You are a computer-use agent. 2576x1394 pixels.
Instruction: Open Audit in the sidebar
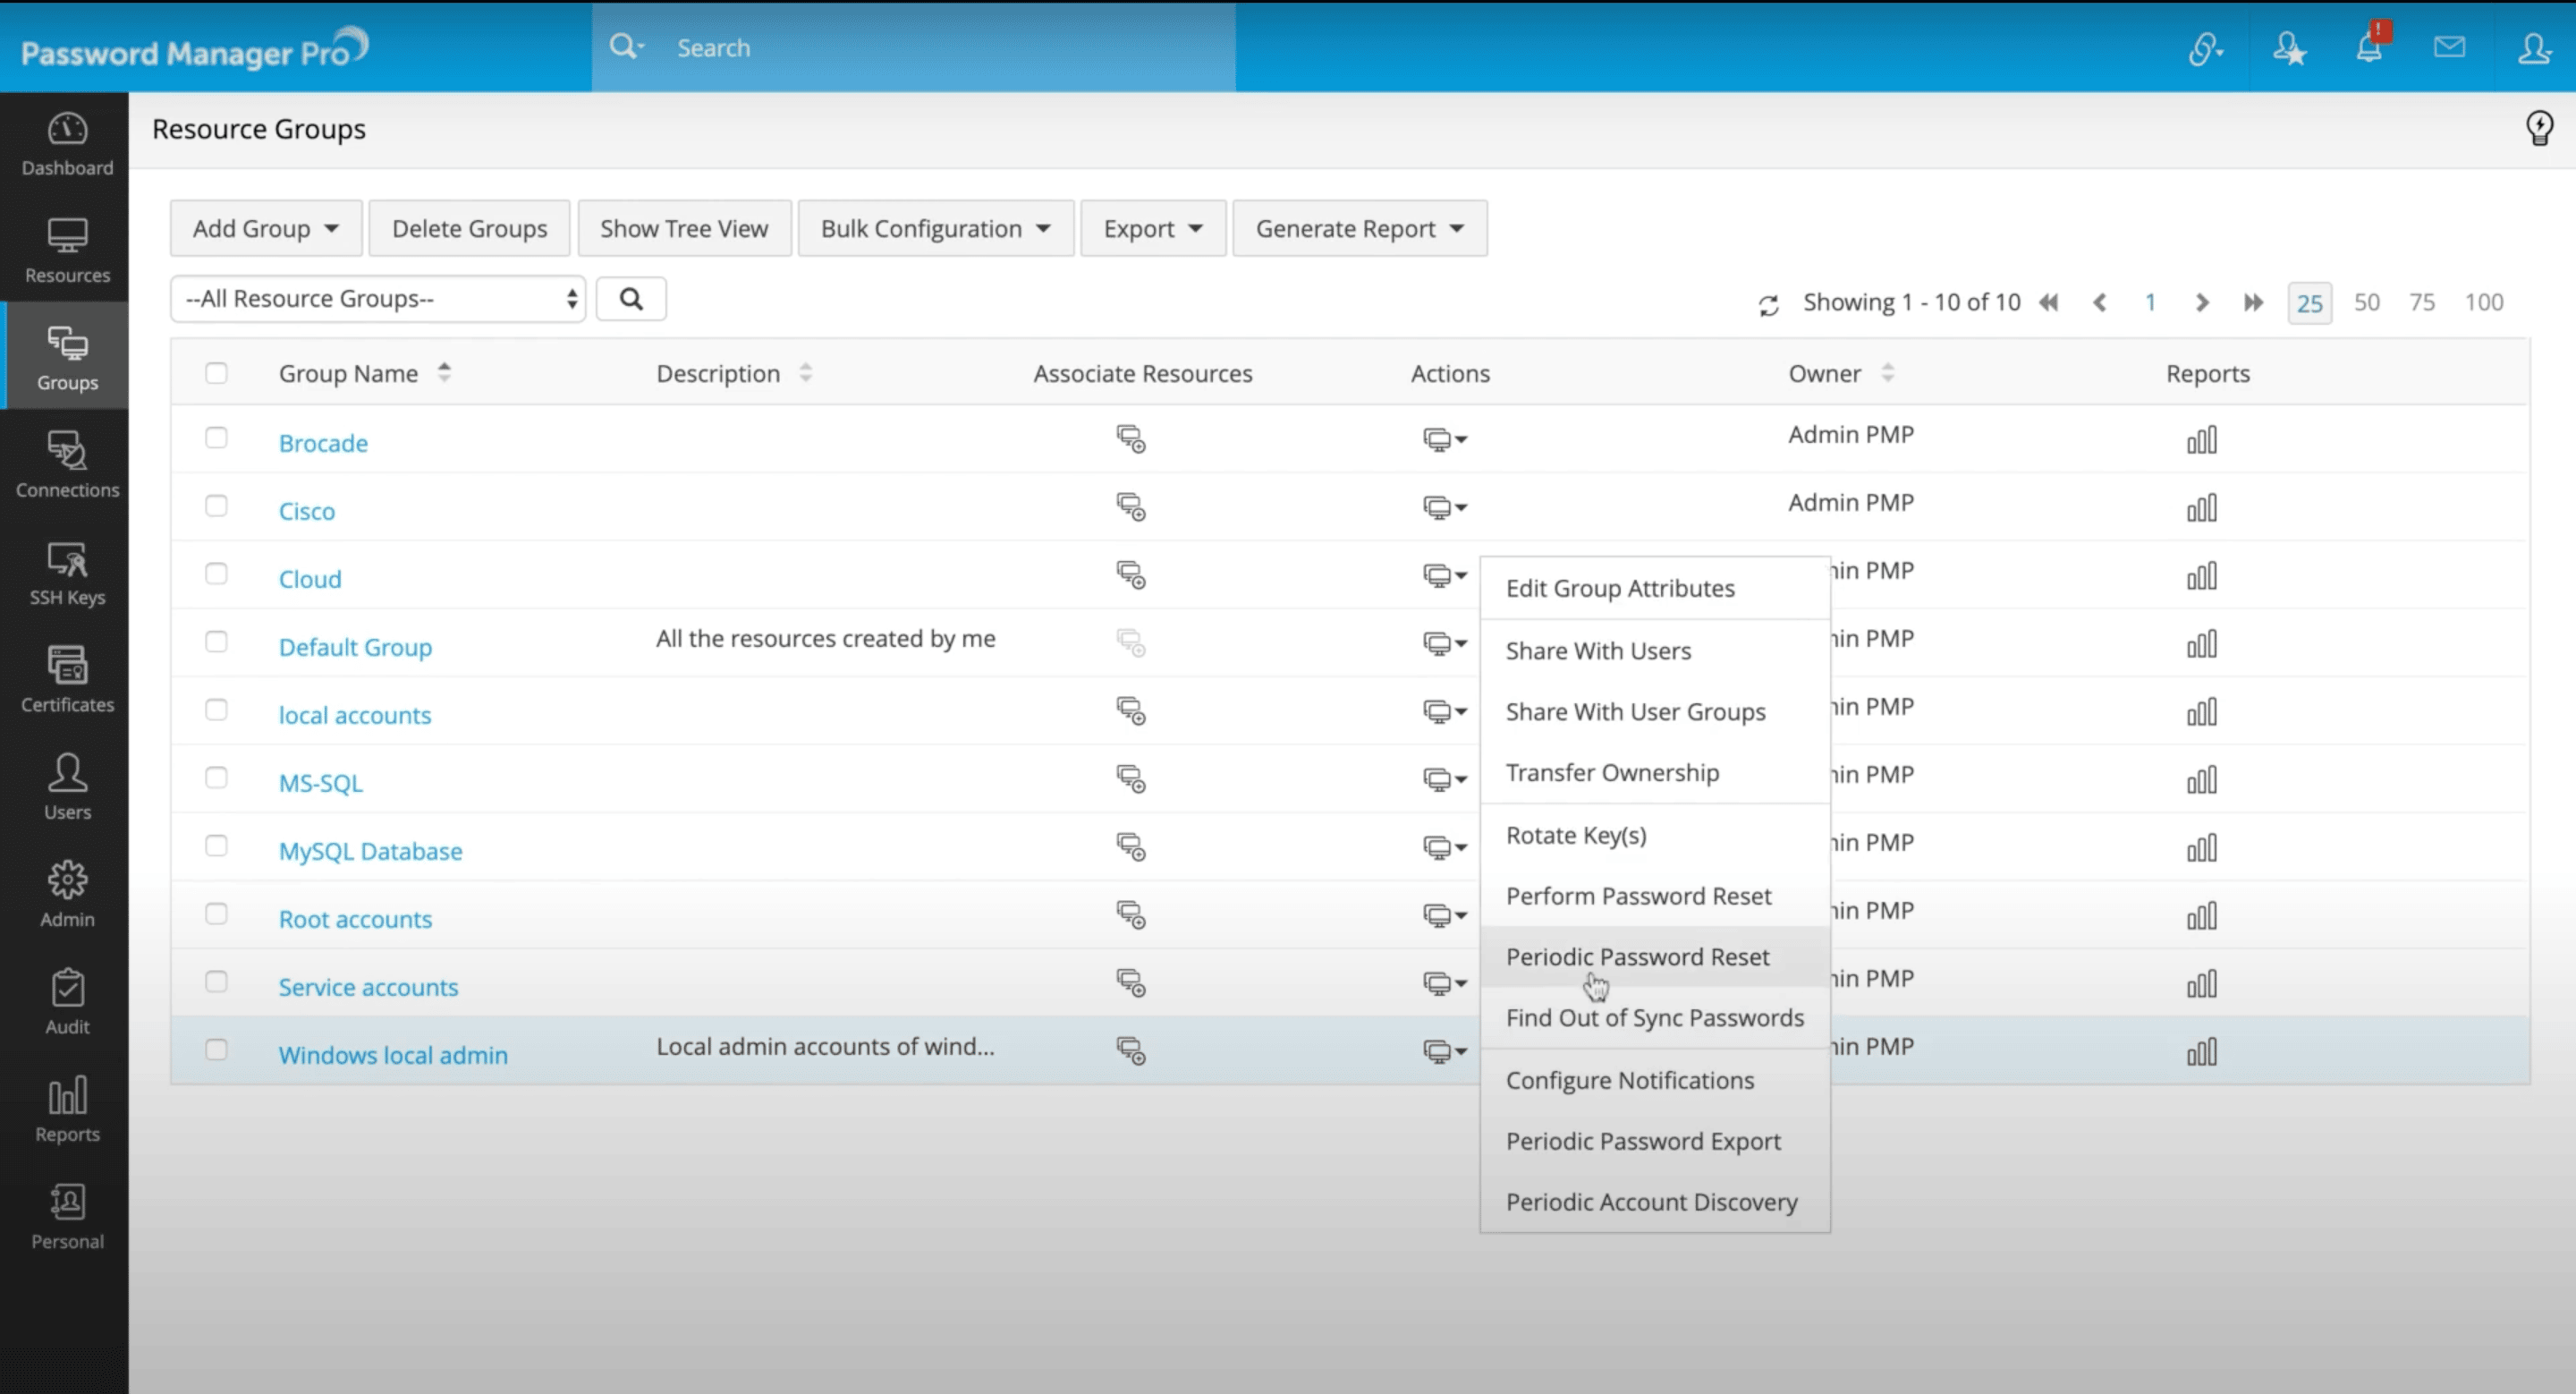(x=67, y=1002)
